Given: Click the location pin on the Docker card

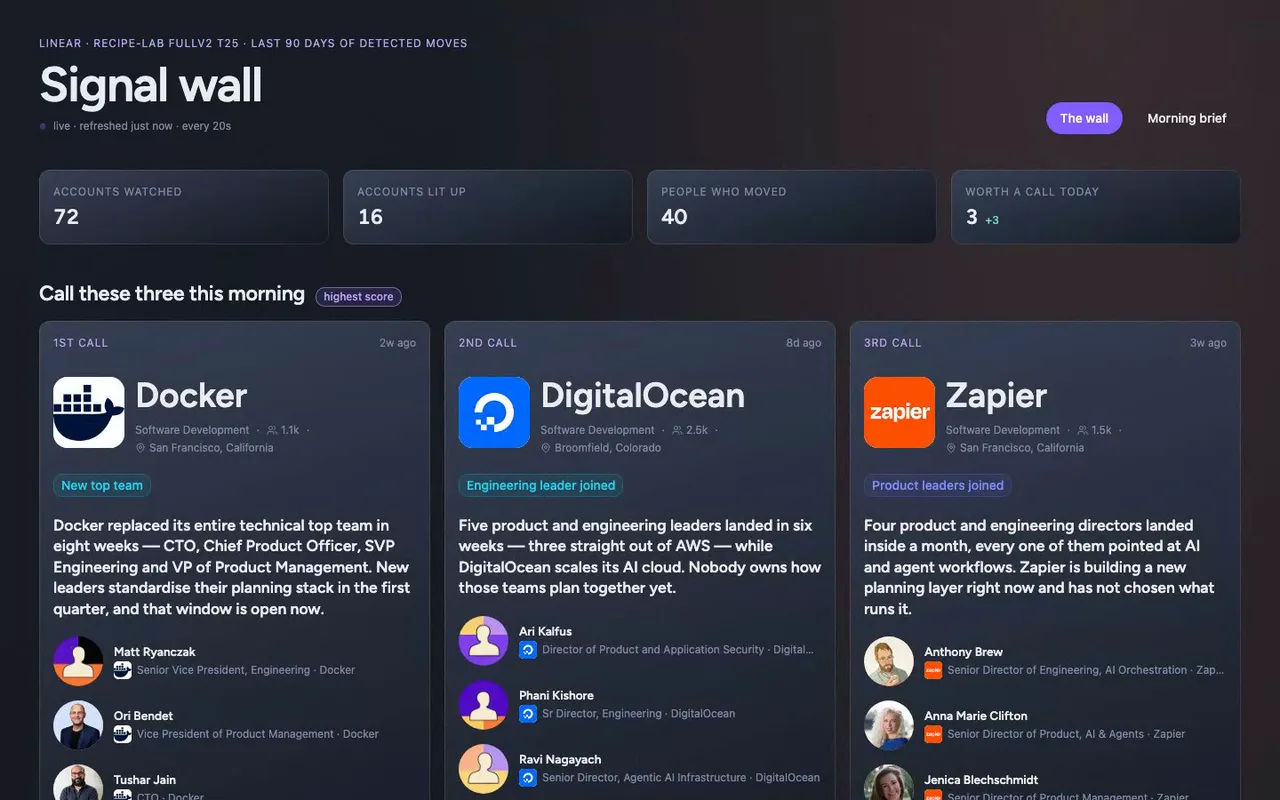Looking at the screenshot, I should [141, 448].
